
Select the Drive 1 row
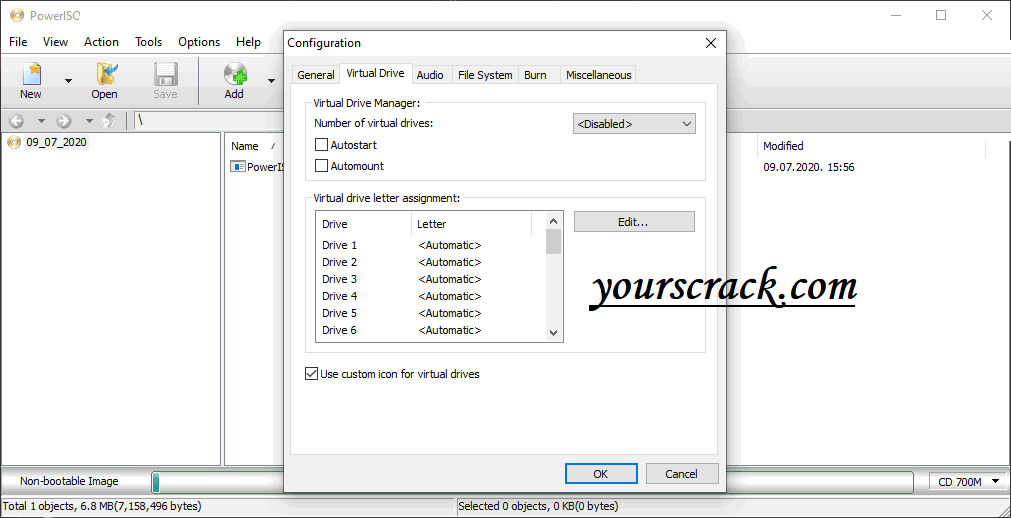pos(429,245)
